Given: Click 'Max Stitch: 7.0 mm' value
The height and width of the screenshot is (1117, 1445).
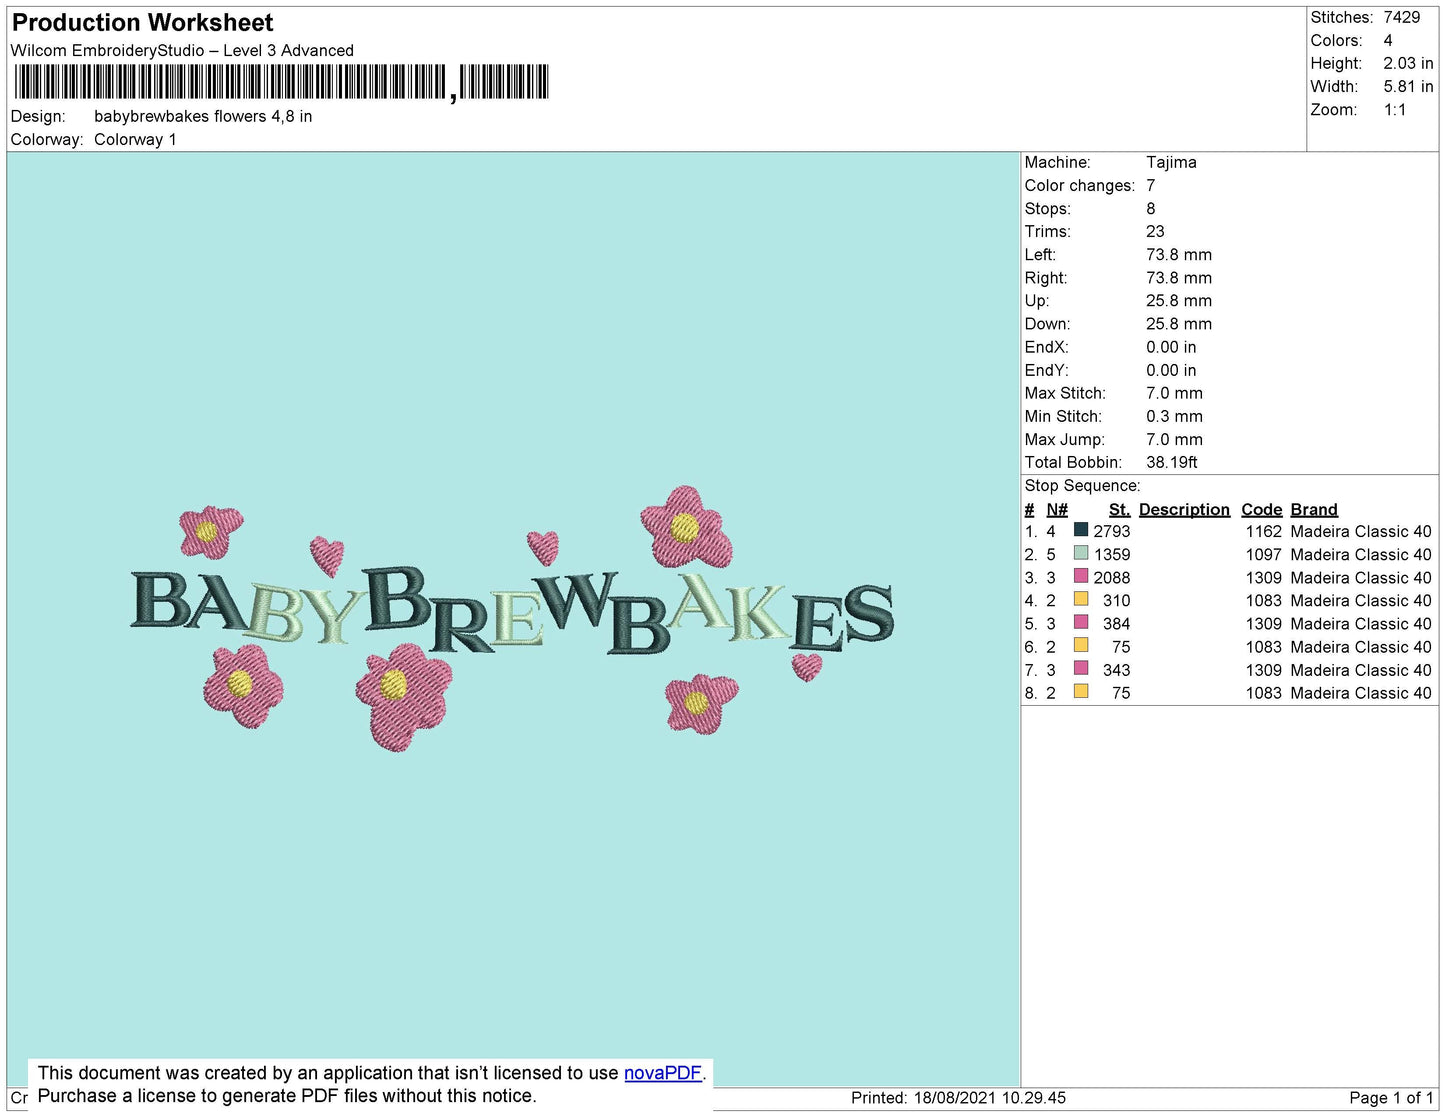Looking at the screenshot, I should [1174, 393].
